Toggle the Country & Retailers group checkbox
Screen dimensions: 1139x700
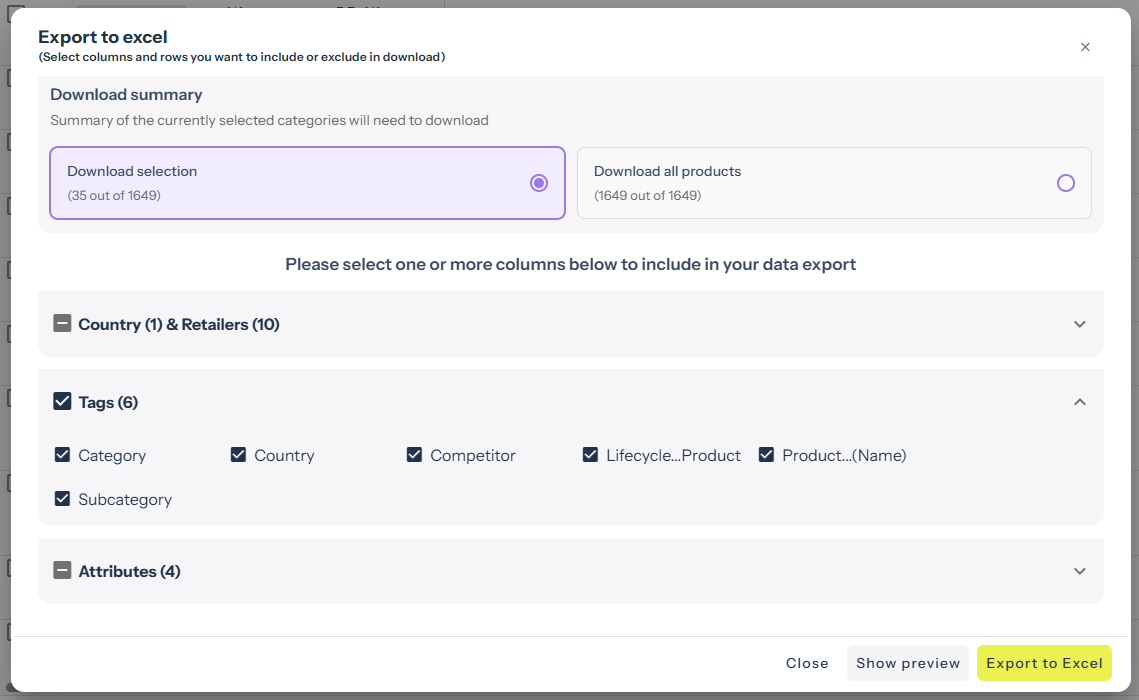(62, 324)
